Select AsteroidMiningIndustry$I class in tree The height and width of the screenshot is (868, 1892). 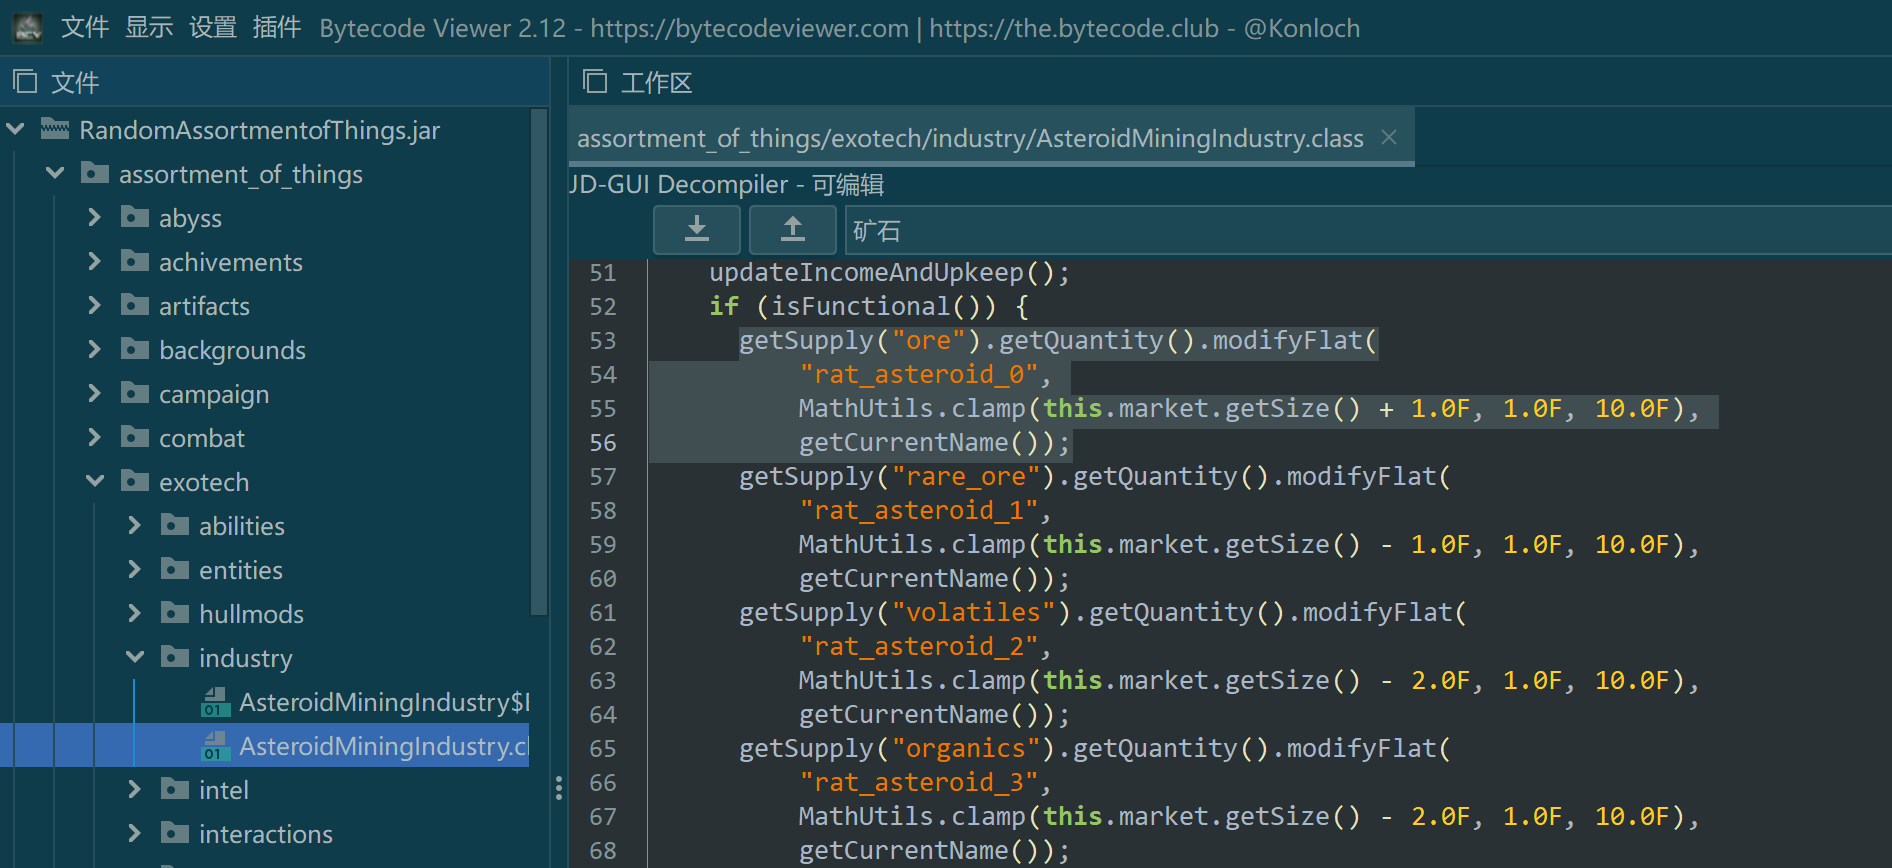click(385, 702)
